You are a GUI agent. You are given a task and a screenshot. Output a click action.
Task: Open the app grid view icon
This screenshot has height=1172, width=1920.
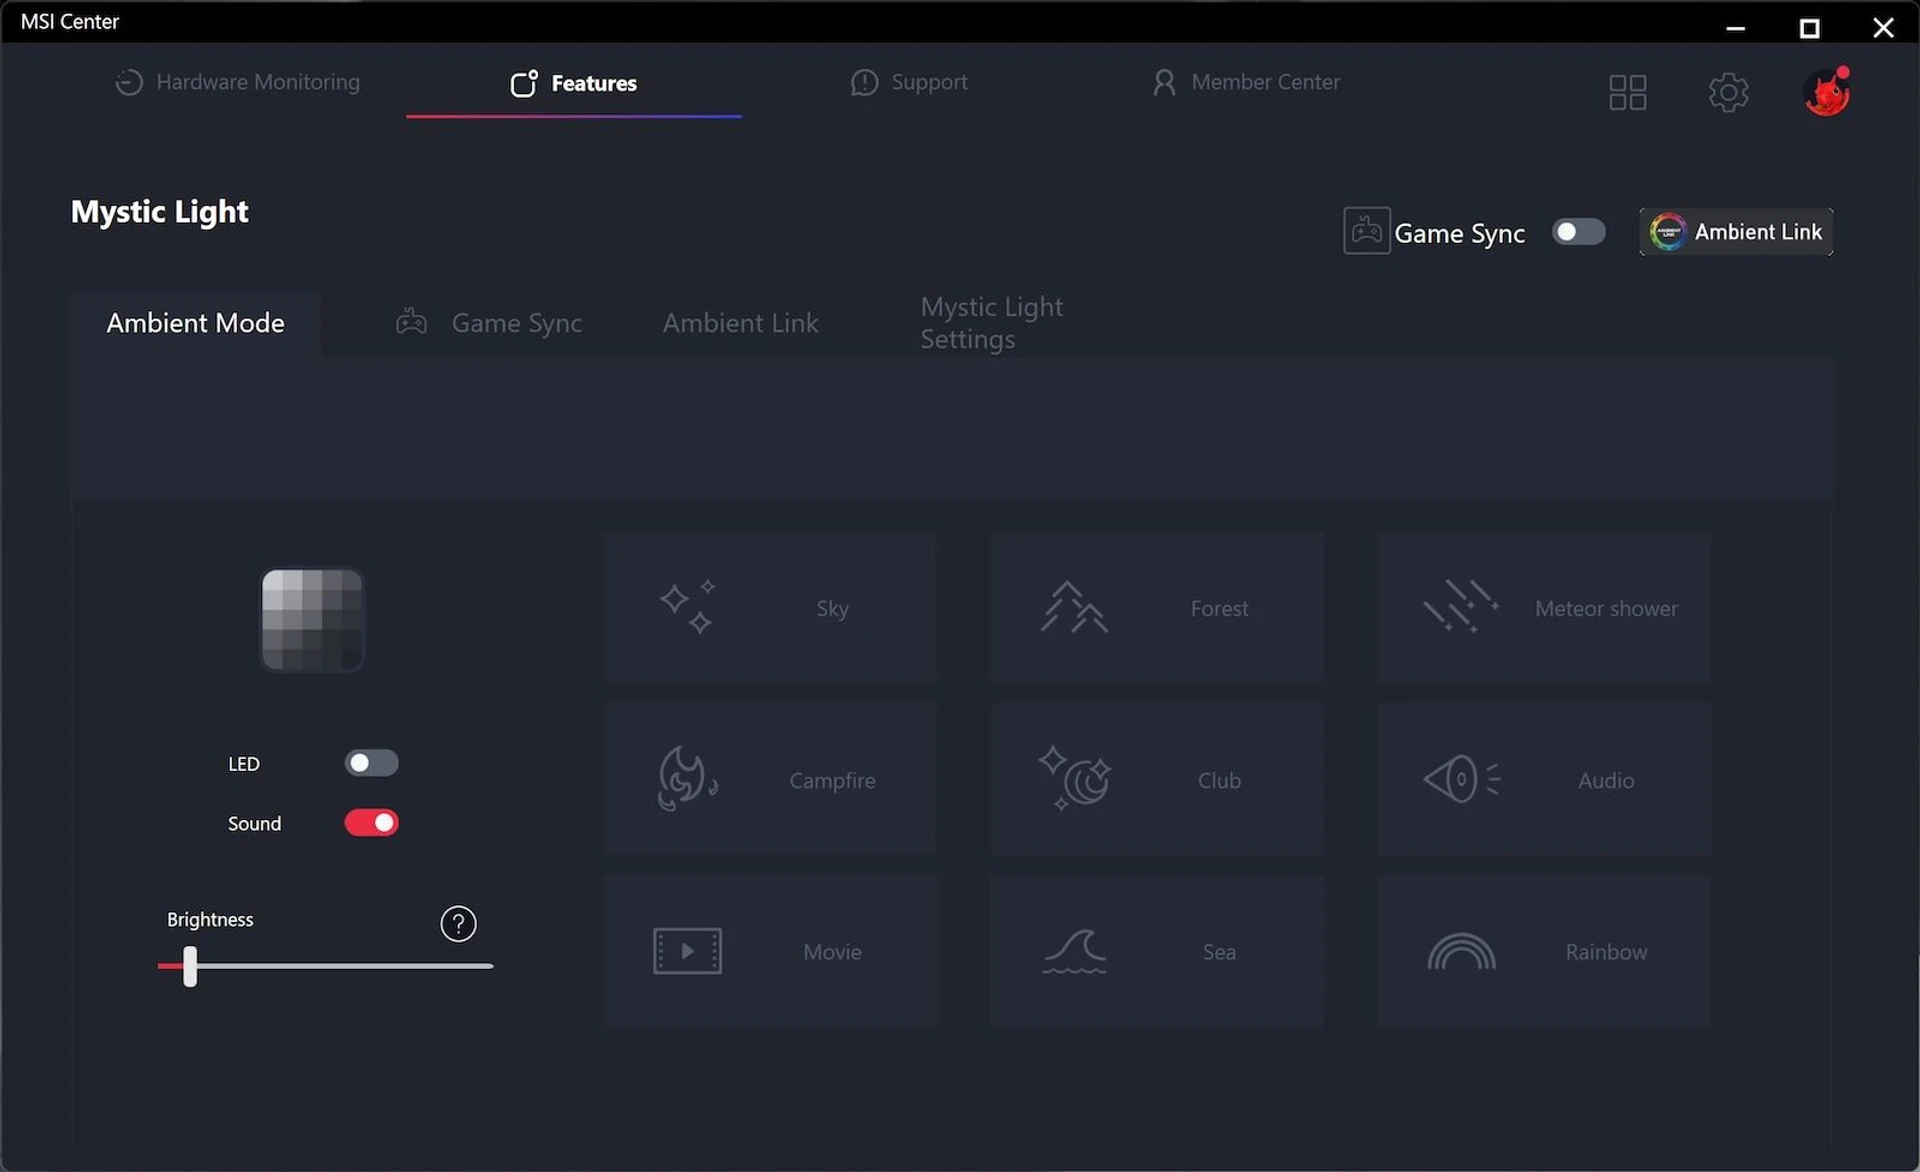1627,93
